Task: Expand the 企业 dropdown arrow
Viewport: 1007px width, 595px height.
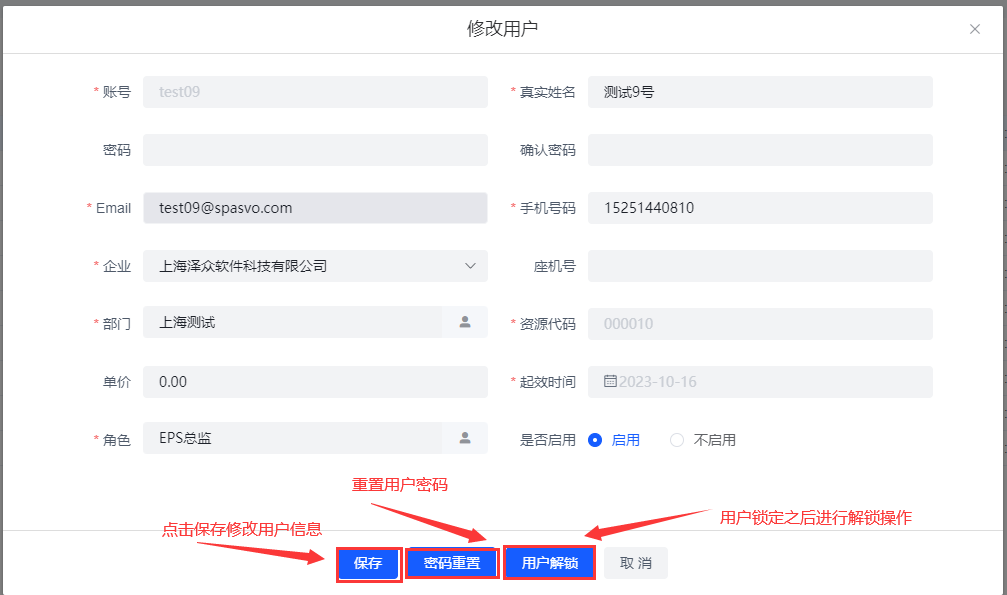Action: pyautogui.click(x=471, y=266)
